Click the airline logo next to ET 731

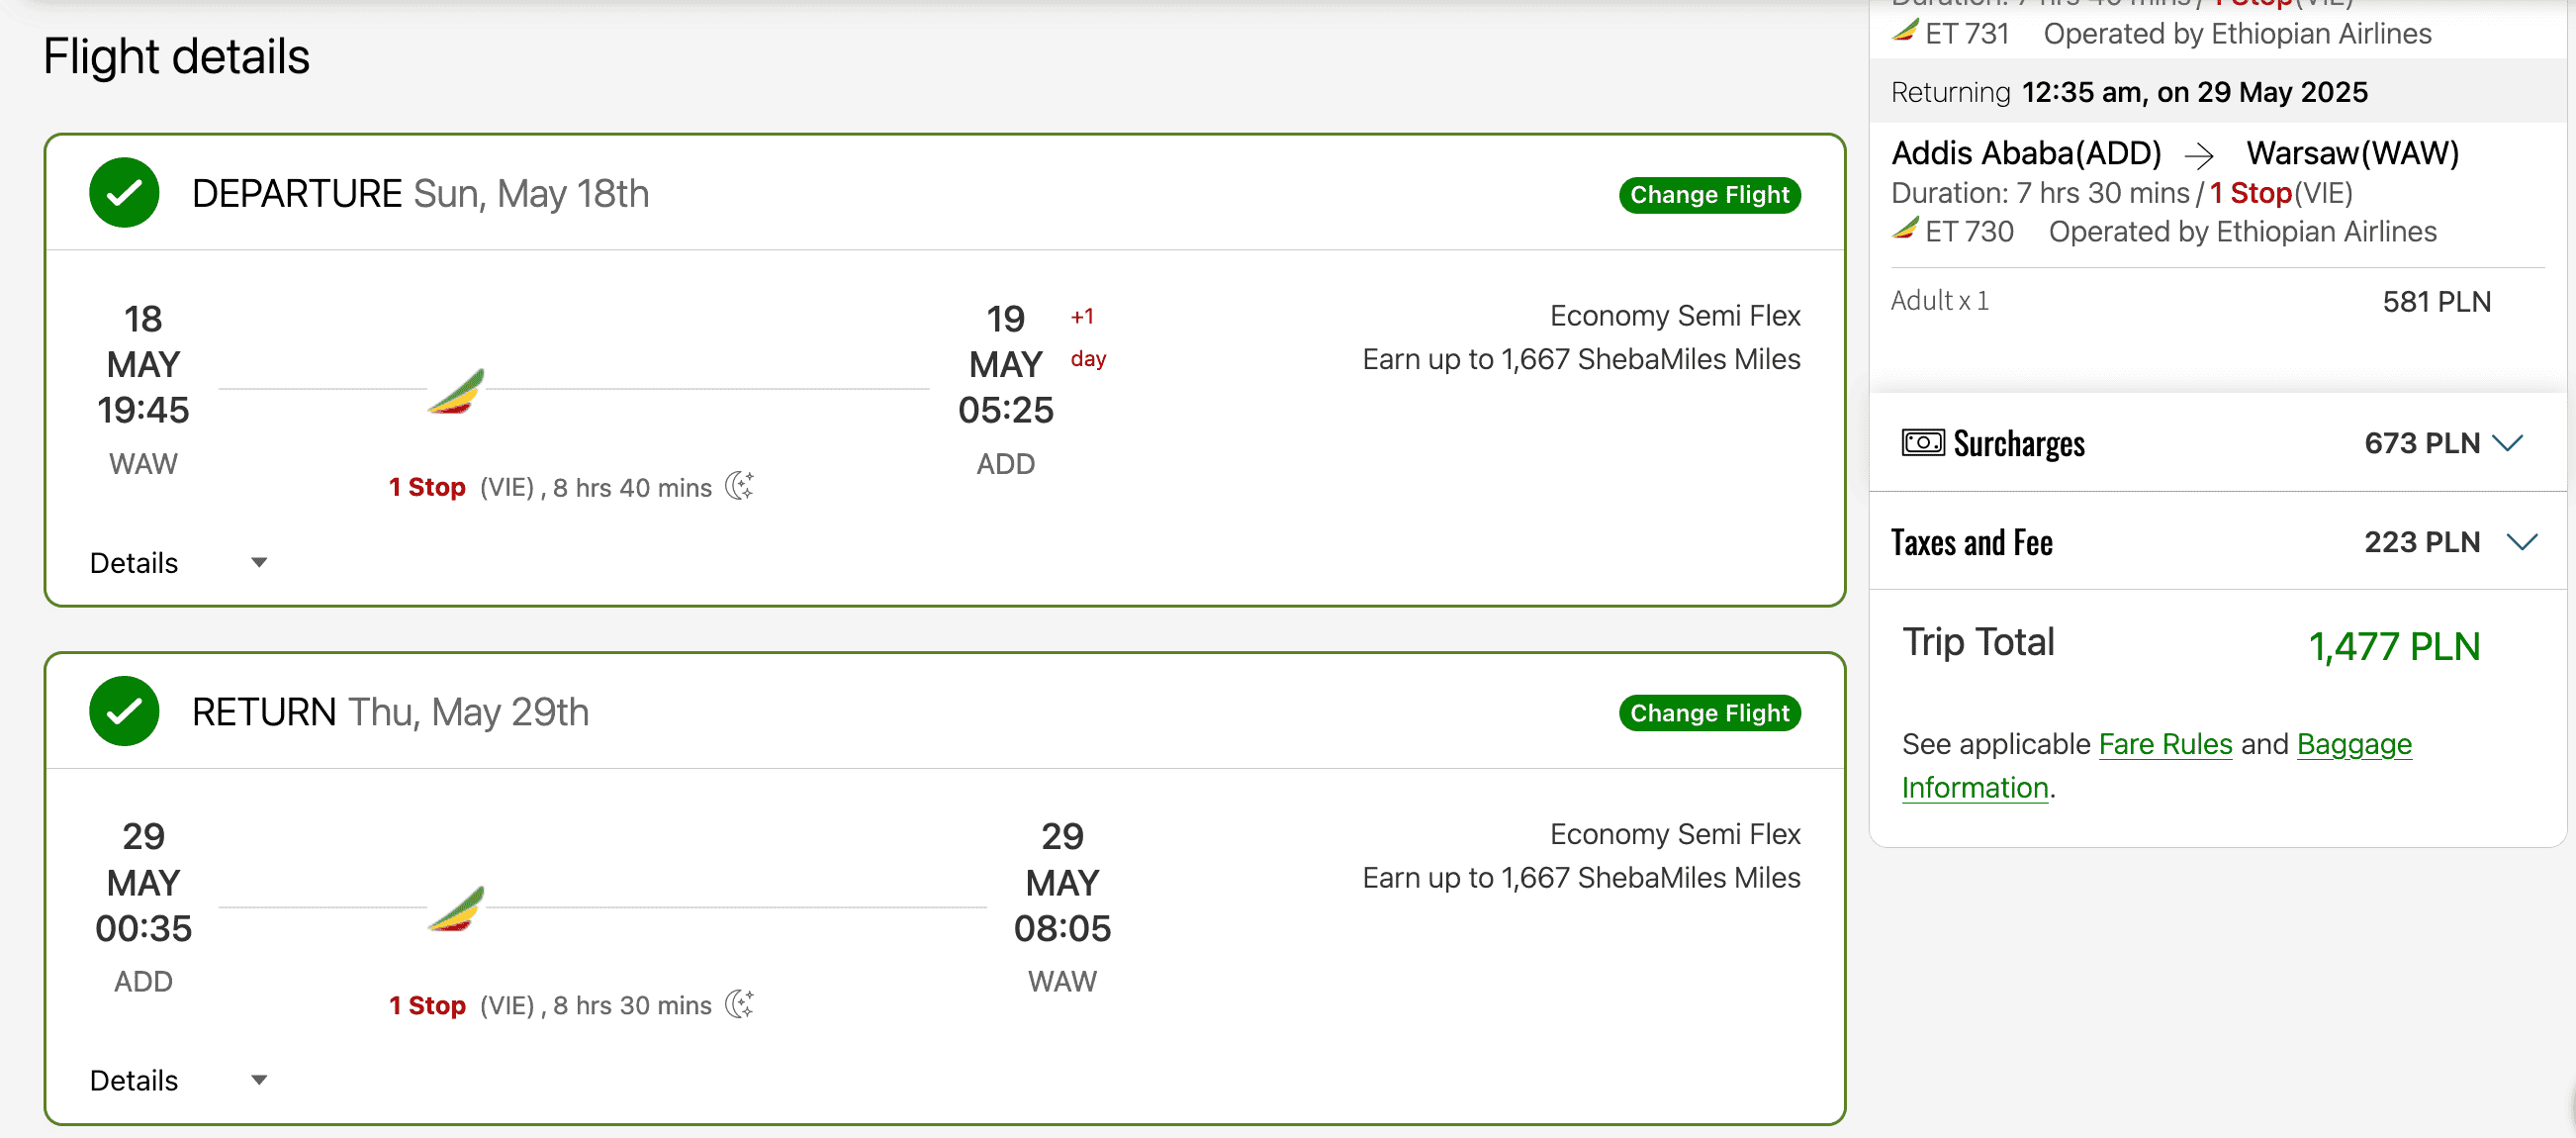1905,31
